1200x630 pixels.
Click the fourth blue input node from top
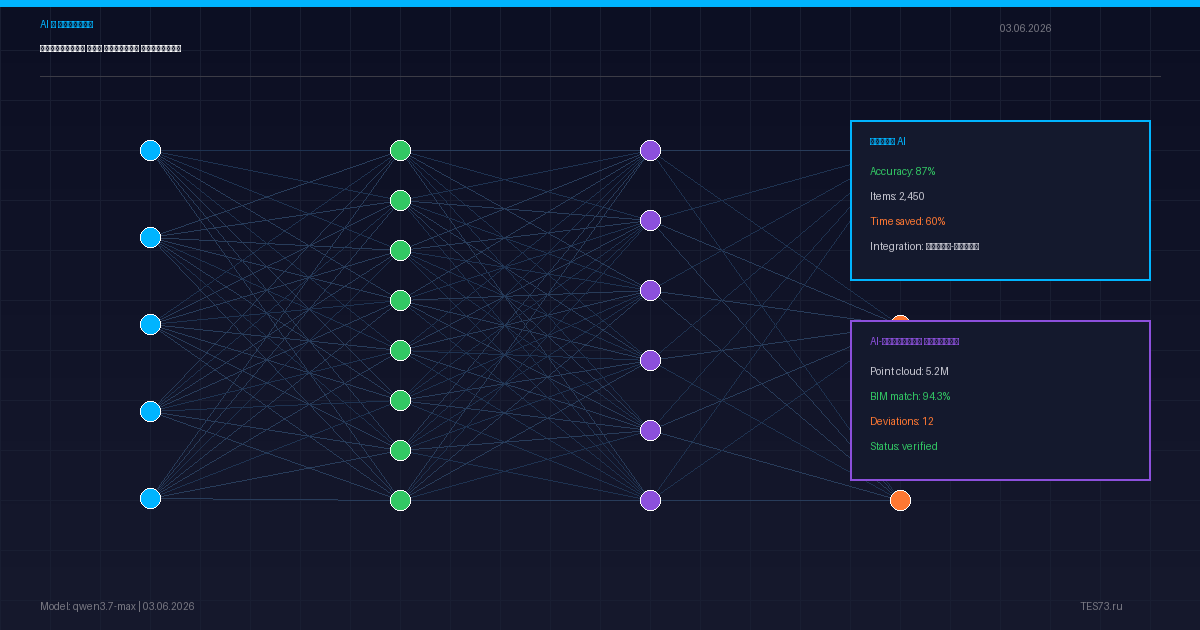(150, 411)
